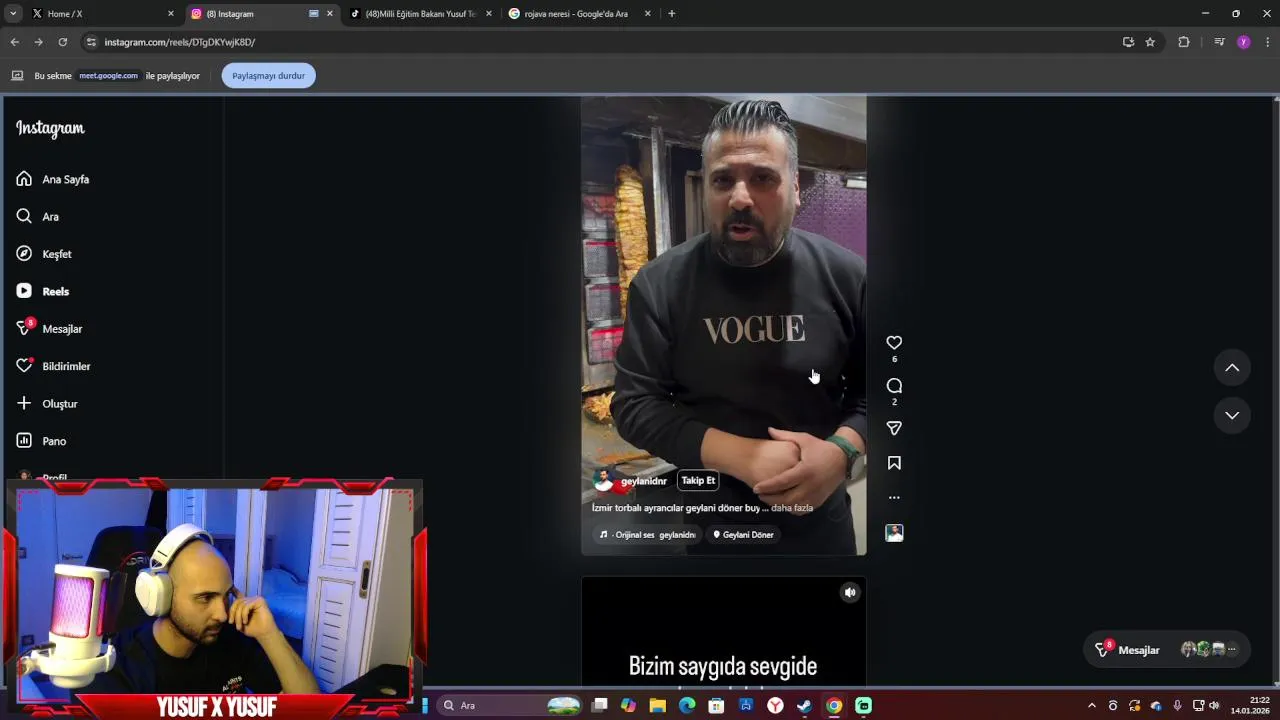Toggle sound on the next reel
Screen dimensions: 1280x720
tap(850, 592)
